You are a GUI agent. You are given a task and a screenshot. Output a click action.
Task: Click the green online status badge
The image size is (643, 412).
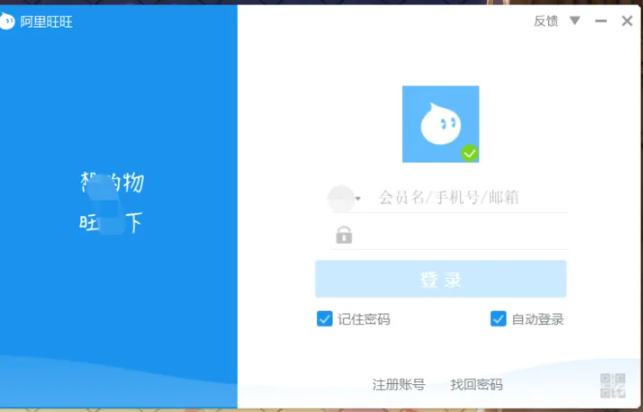(x=470, y=153)
